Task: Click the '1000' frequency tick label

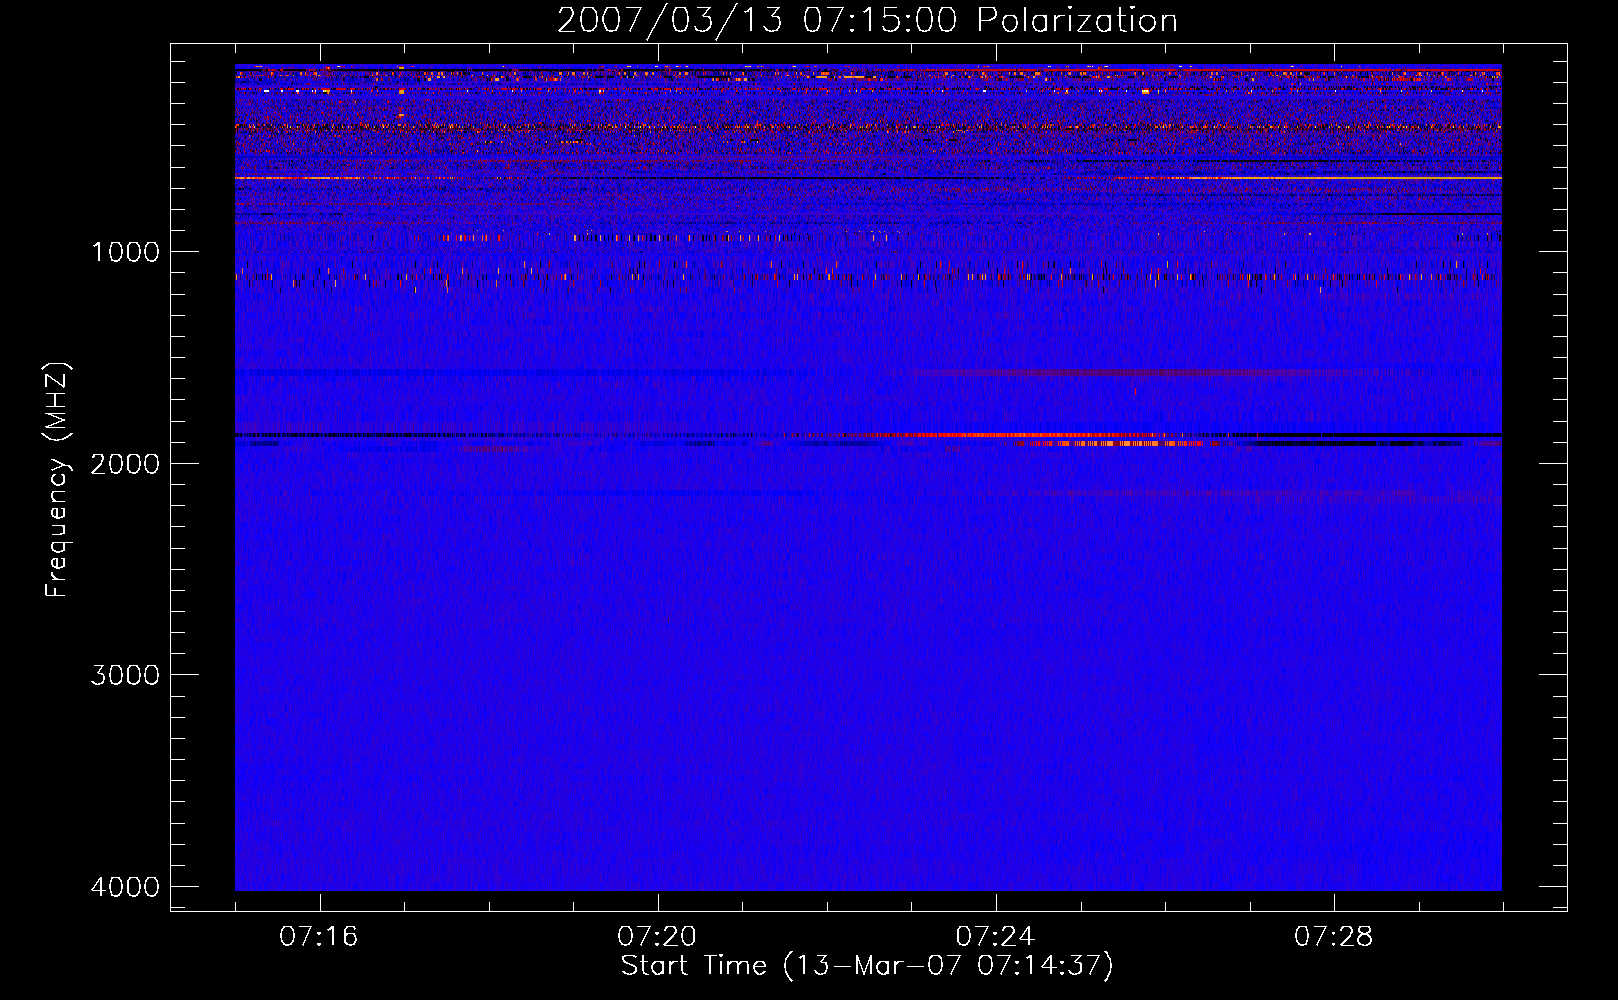Action: point(125,252)
